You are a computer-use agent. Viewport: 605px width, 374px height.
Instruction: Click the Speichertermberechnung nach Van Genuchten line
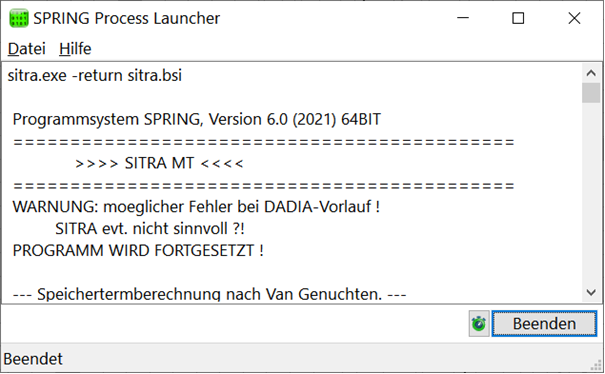pos(209,294)
